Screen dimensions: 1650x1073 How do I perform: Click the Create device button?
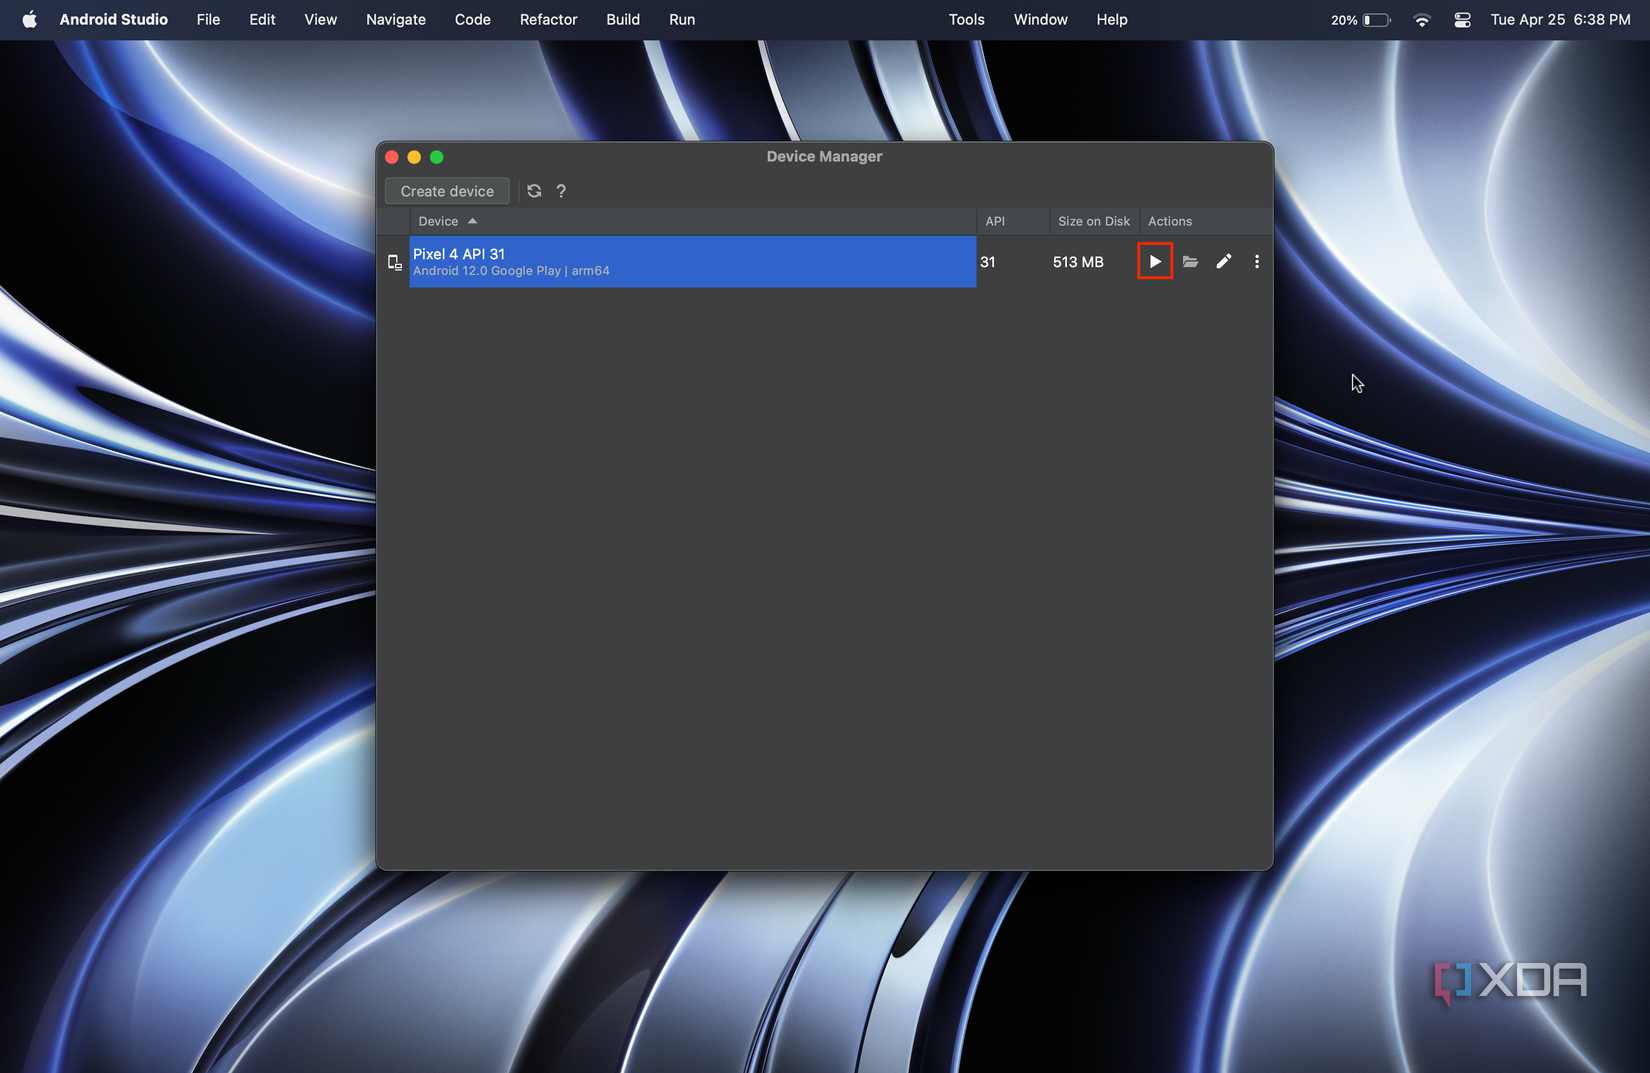[x=447, y=191]
